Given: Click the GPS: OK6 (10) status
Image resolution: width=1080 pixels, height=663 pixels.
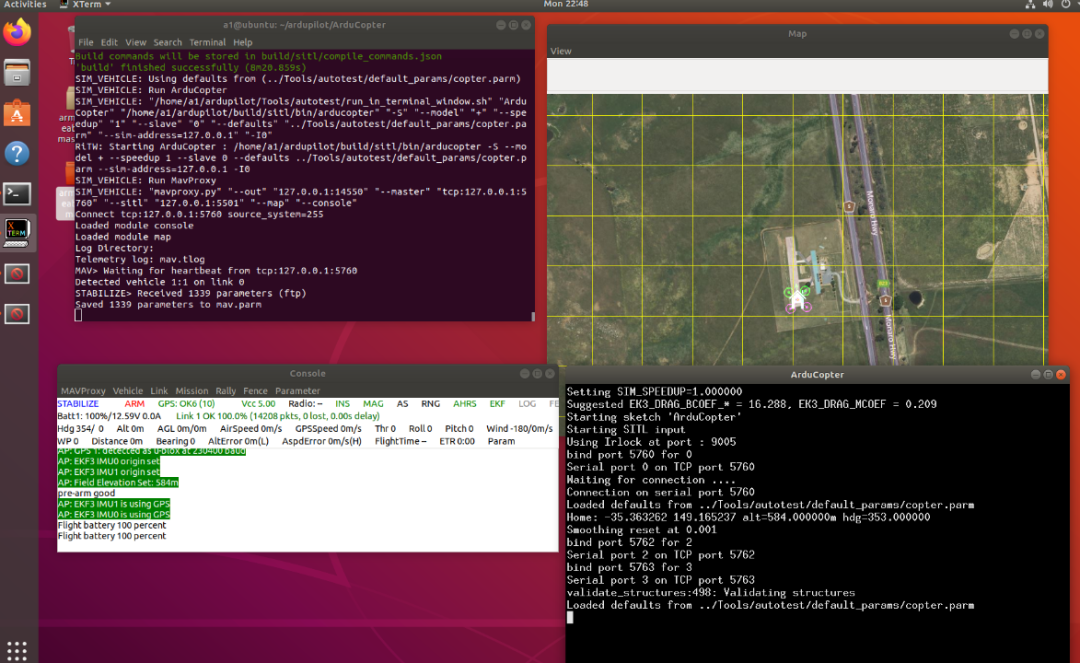Looking at the screenshot, I should [x=186, y=404].
